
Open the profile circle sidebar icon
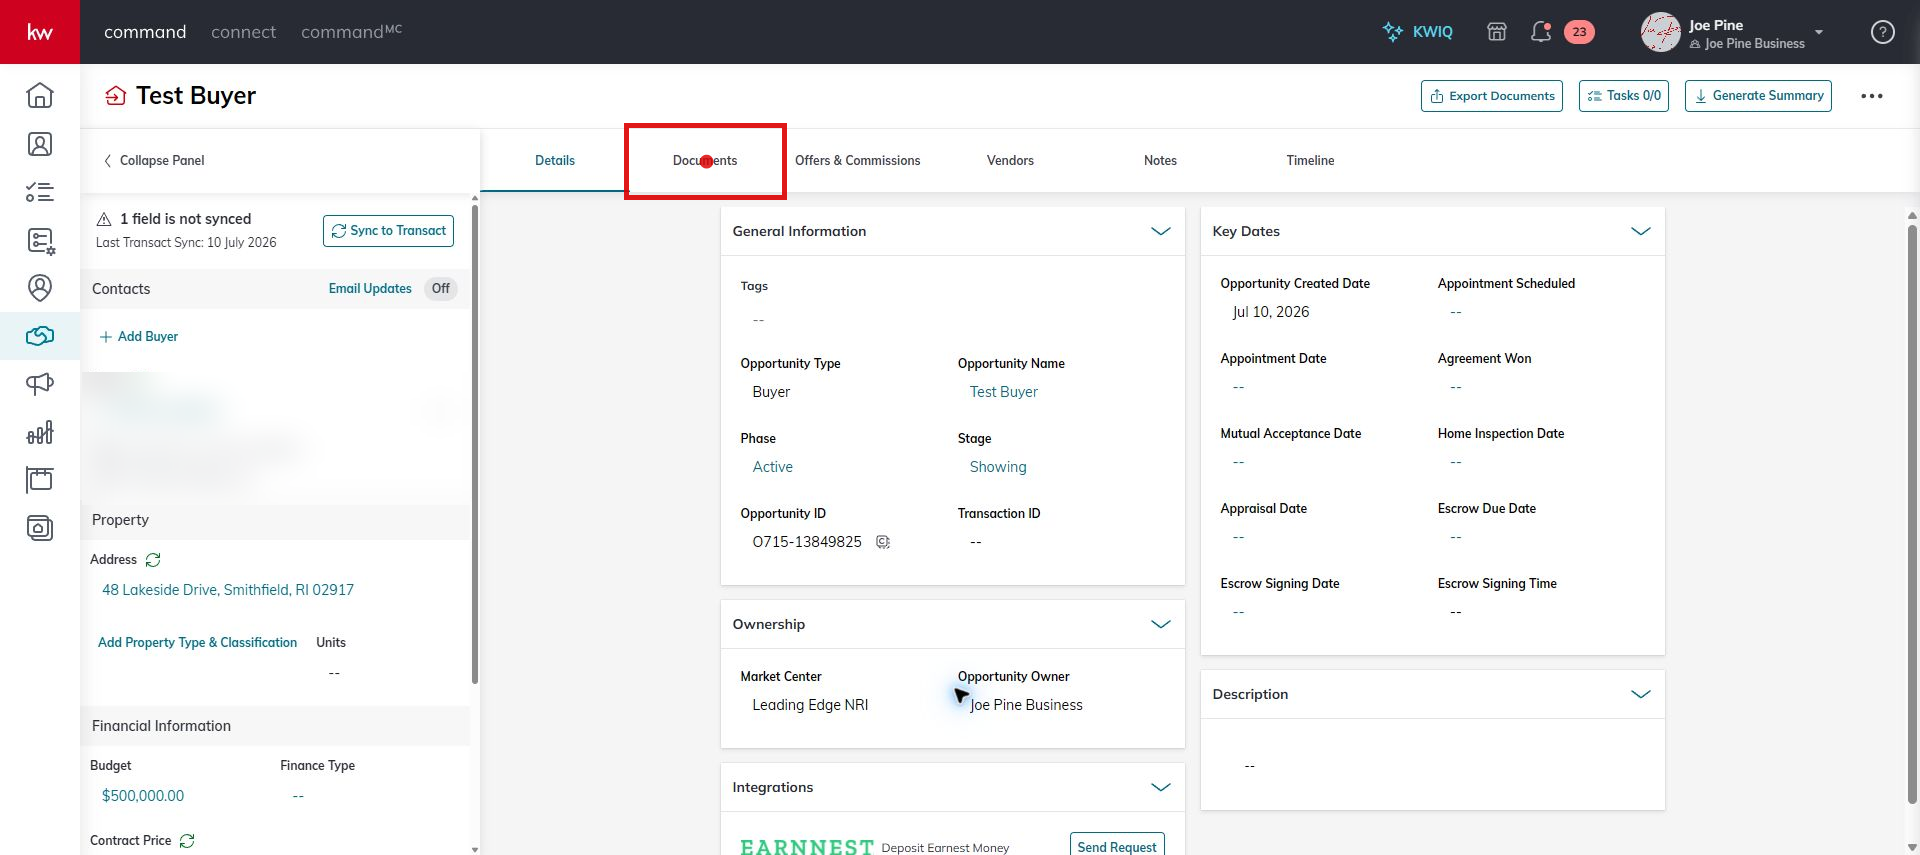pos(40,288)
